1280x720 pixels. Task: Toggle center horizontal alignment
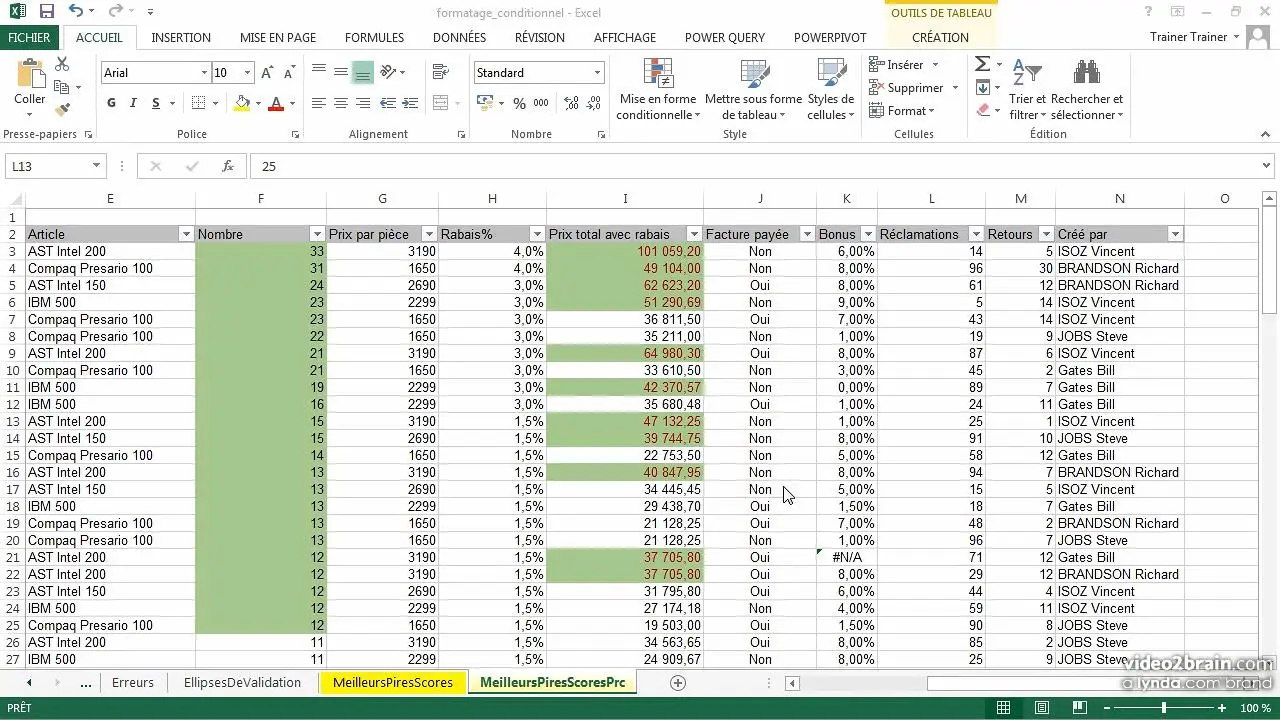(341, 103)
